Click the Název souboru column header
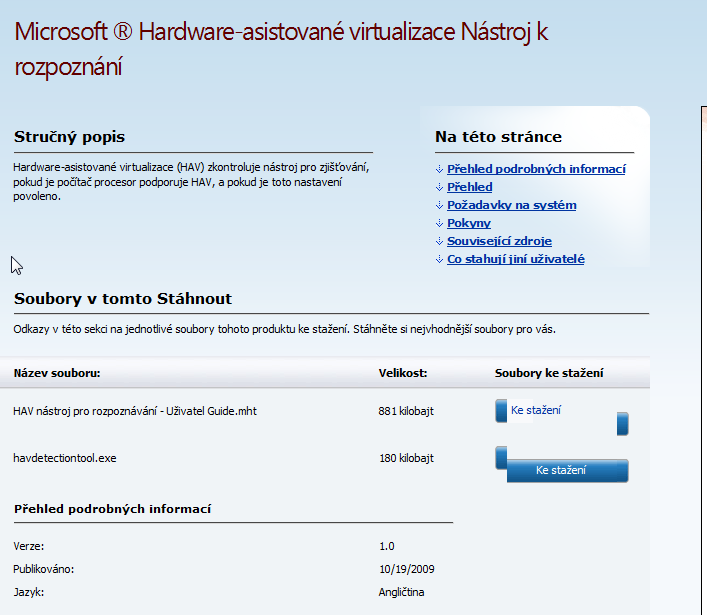This screenshot has height=615, width=707. (x=57, y=373)
